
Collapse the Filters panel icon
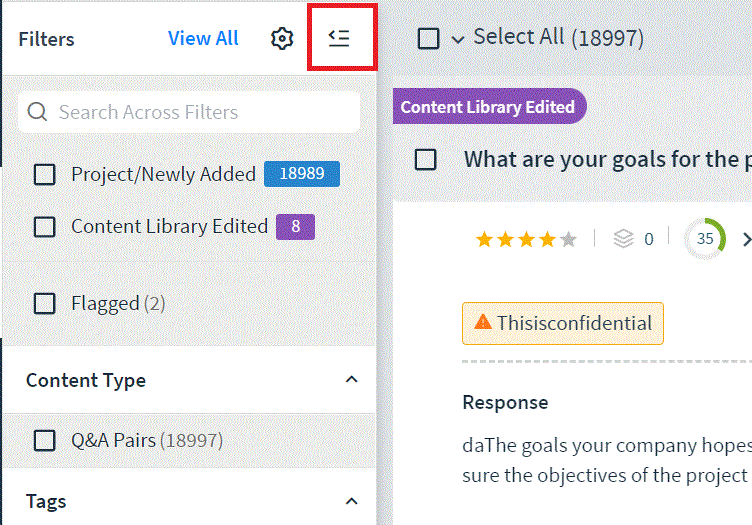point(339,38)
